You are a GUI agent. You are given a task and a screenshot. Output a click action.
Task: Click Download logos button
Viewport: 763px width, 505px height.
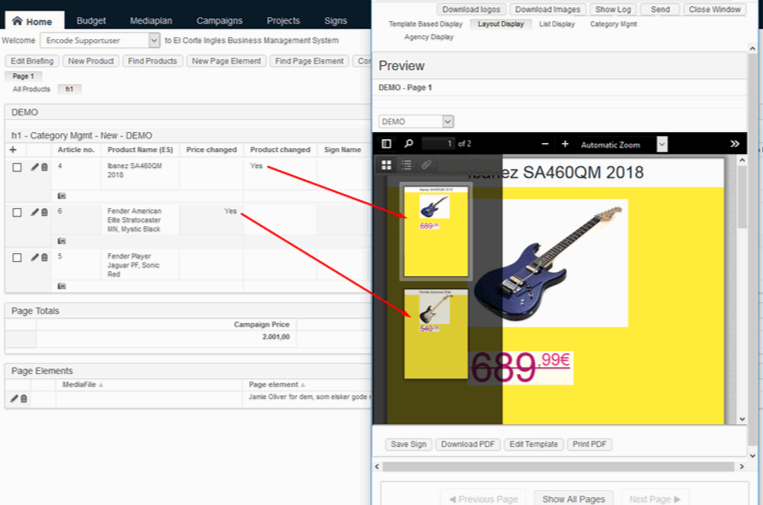click(472, 9)
